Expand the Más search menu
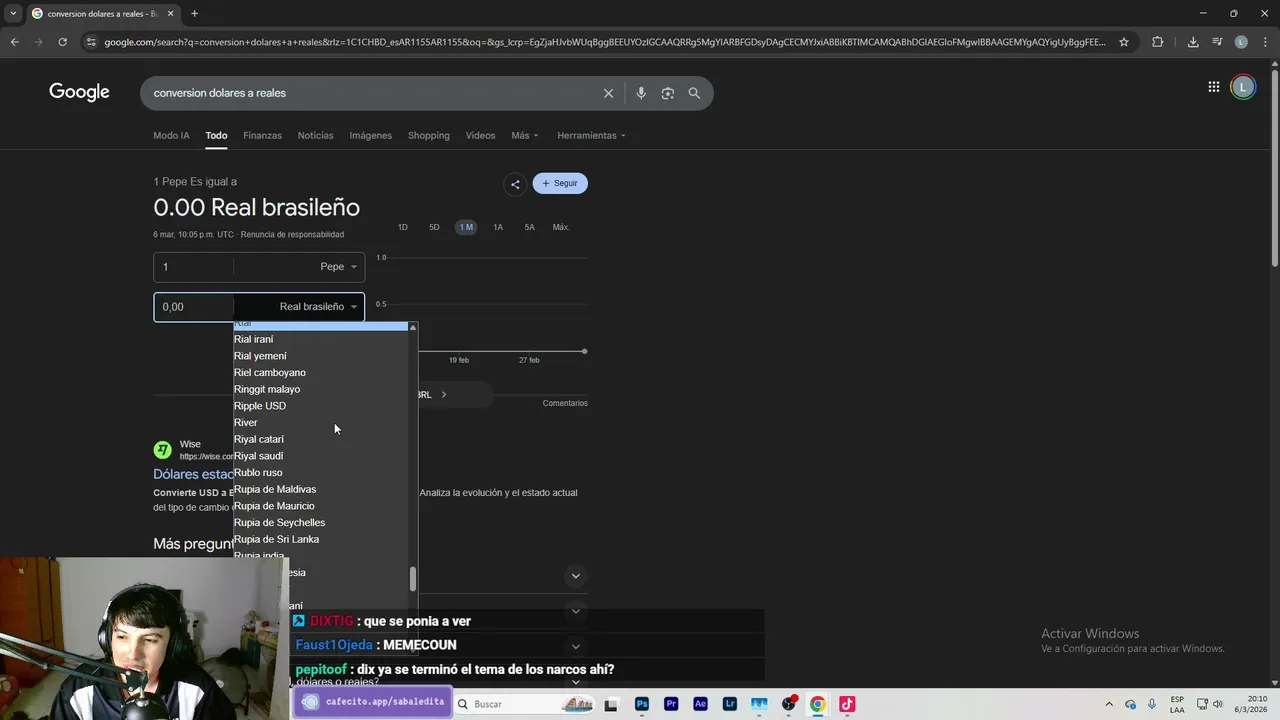 525,135
